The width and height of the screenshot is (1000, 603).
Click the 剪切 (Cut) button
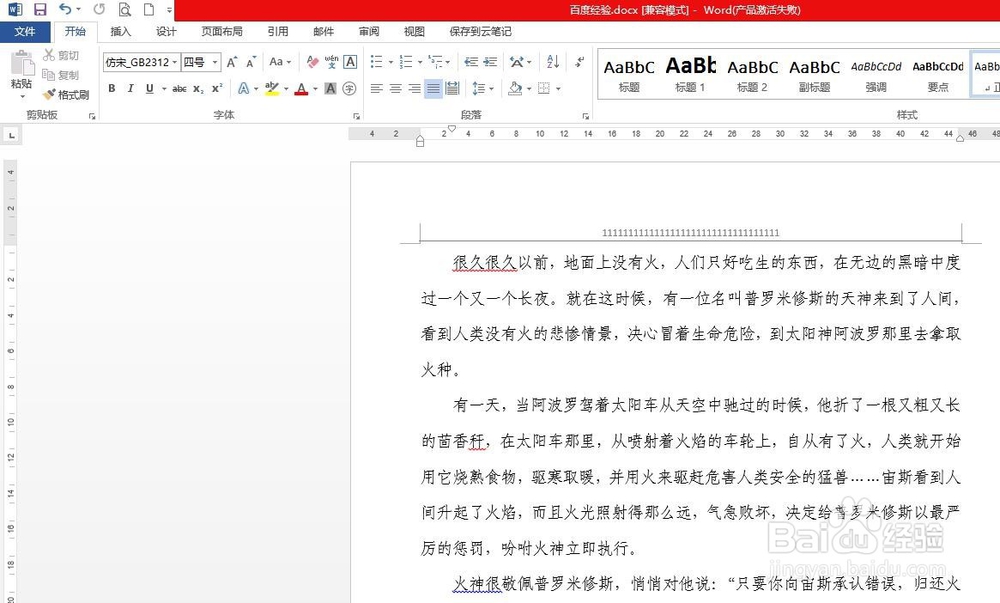click(61, 55)
